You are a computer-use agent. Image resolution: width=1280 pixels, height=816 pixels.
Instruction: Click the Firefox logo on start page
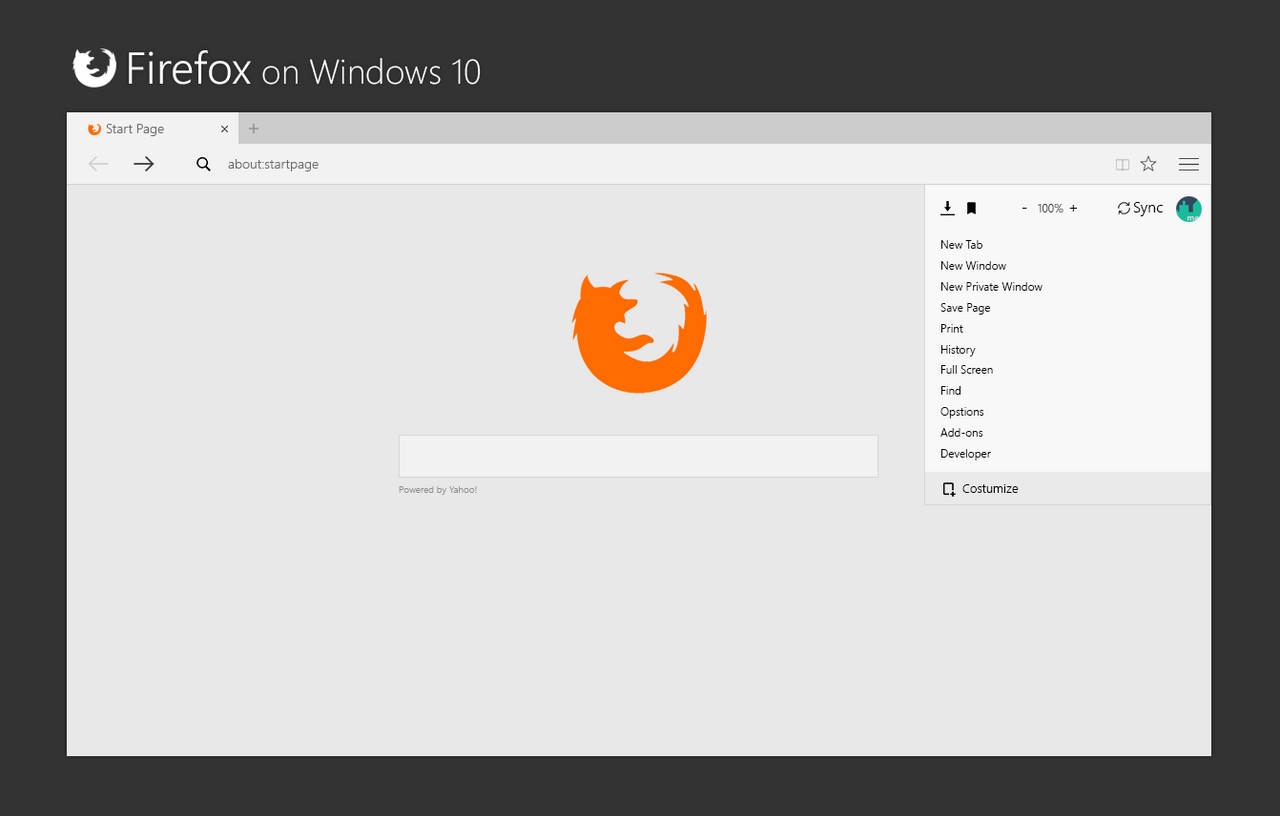(x=639, y=332)
